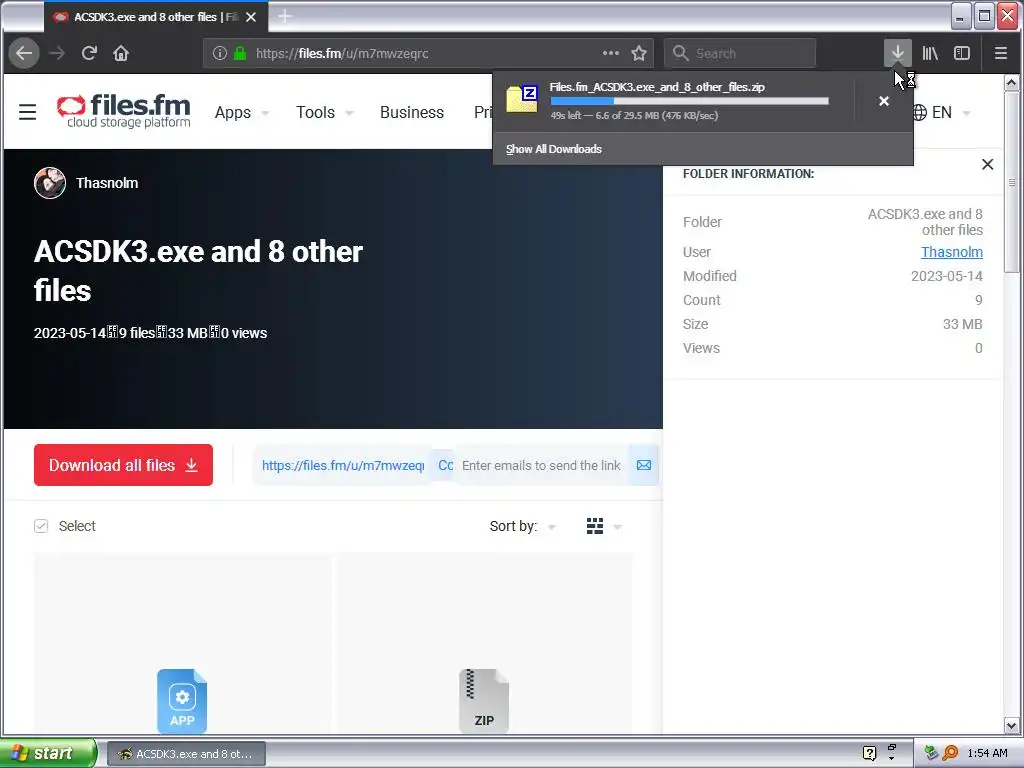Viewport: 1024px width, 768px height.
Task: Click the globe language icon
Action: tap(920, 112)
